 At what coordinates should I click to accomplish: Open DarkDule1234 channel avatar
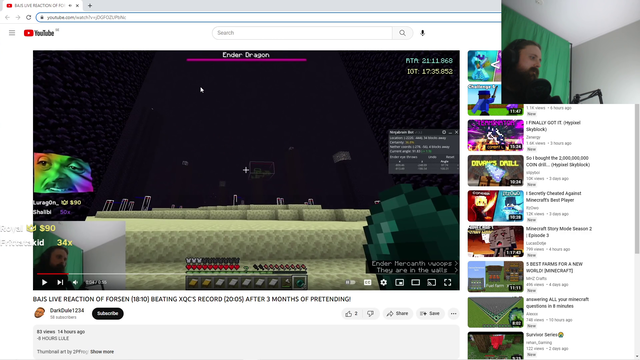click(x=40, y=313)
